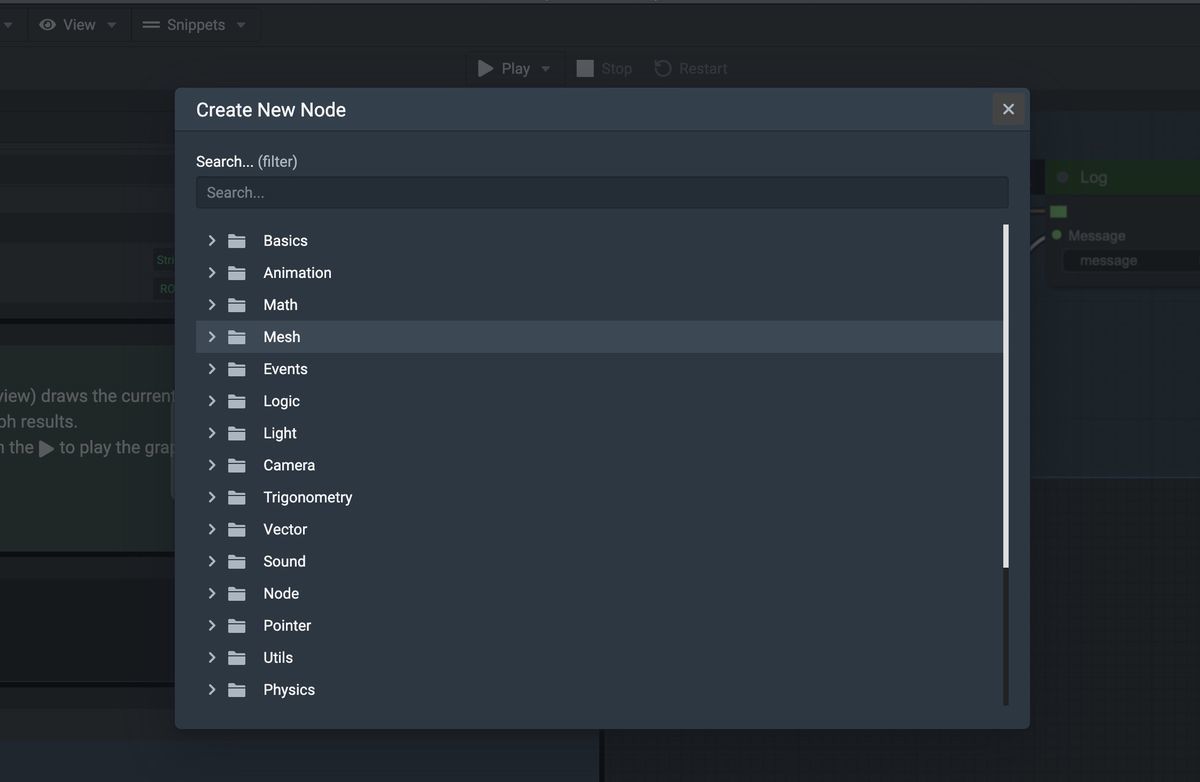Click the Utils category folder icon
Viewport: 1200px width, 782px height.
click(237, 657)
